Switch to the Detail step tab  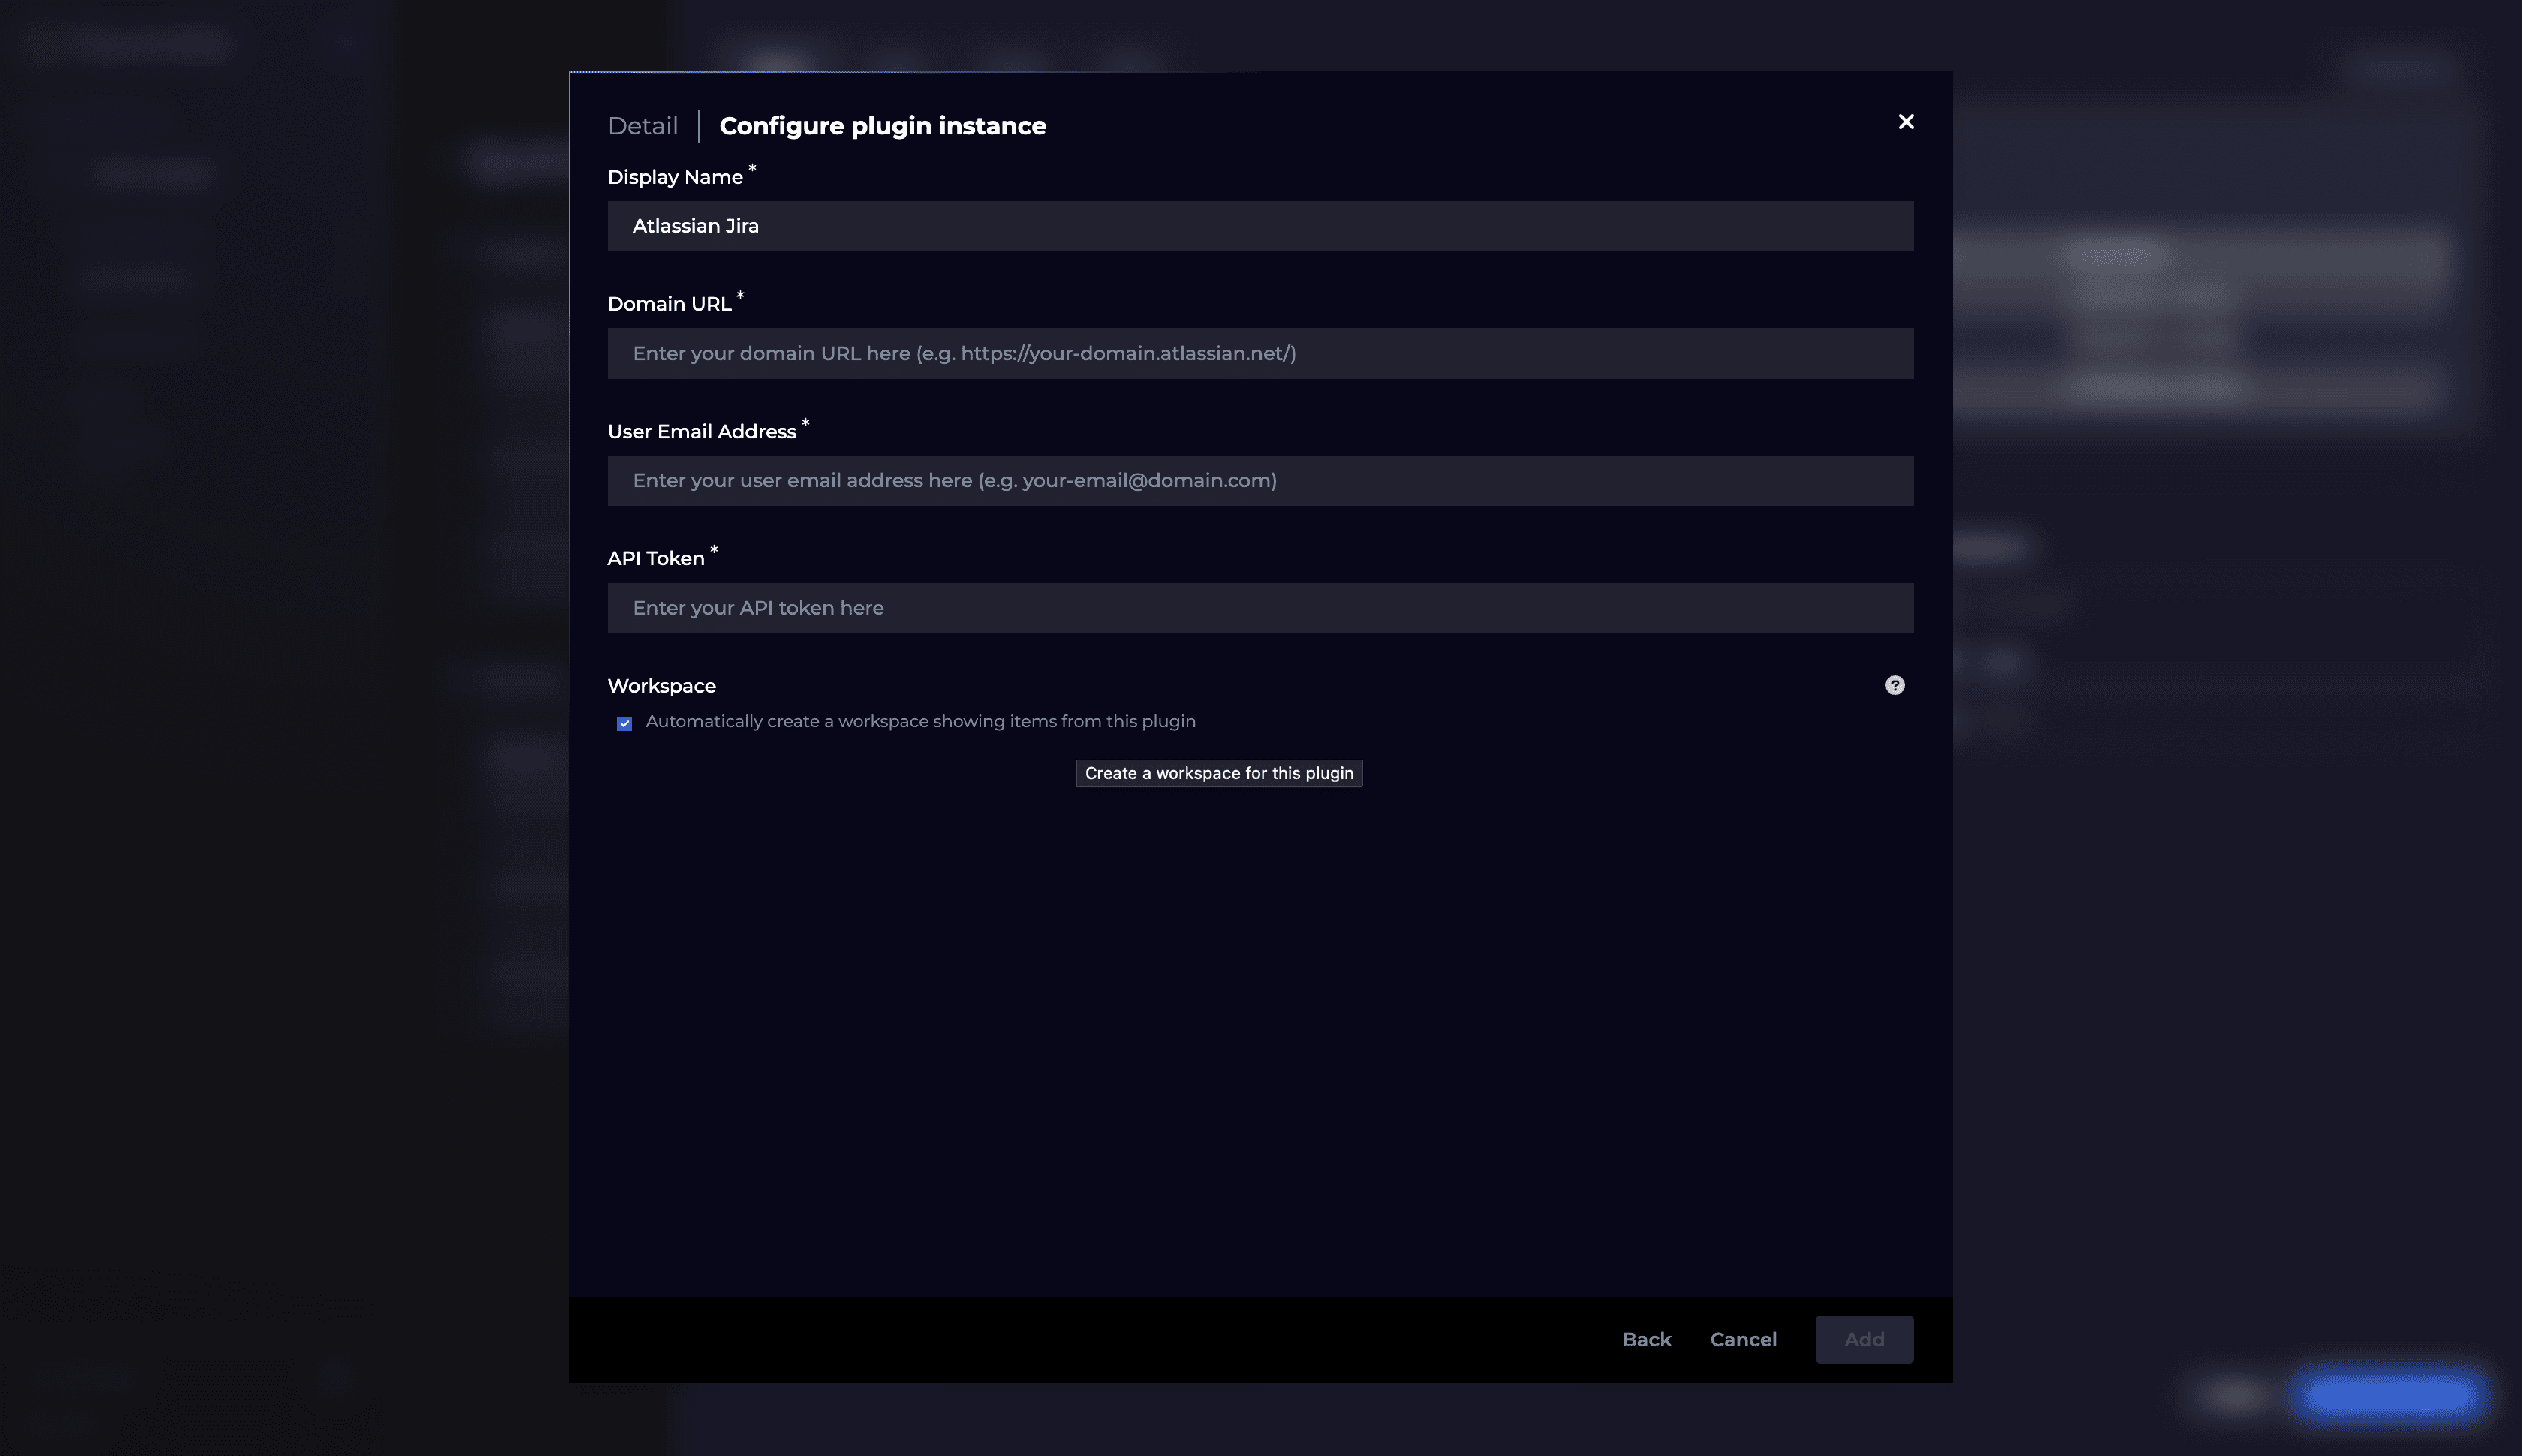643,126
